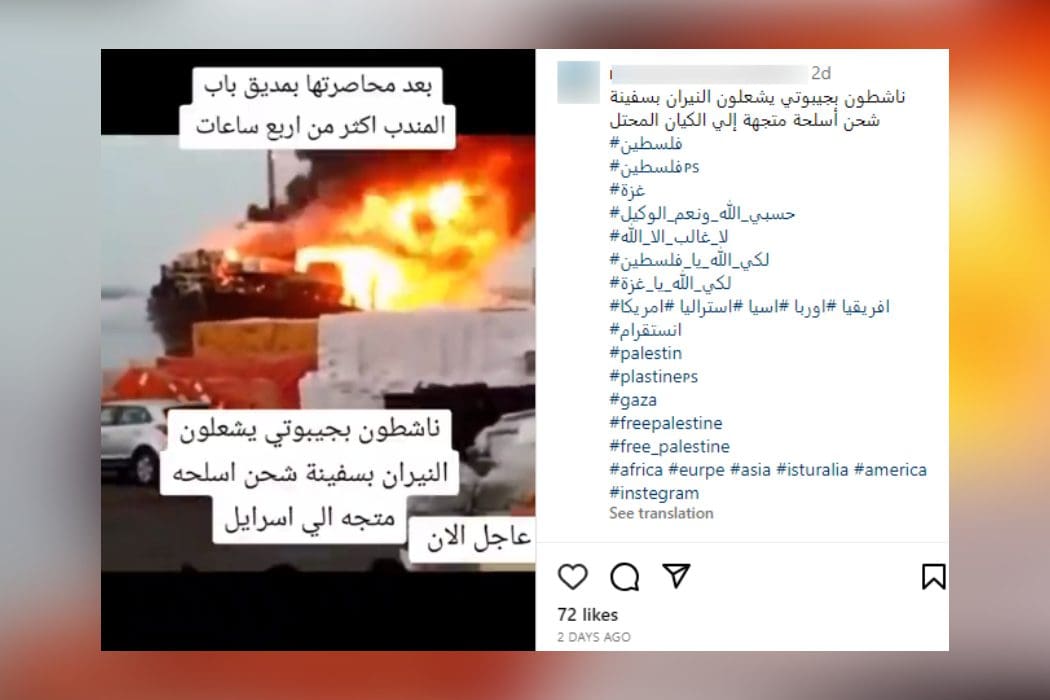Like the post with heart icon
This screenshot has height=700, width=1050.
point(573,577)
